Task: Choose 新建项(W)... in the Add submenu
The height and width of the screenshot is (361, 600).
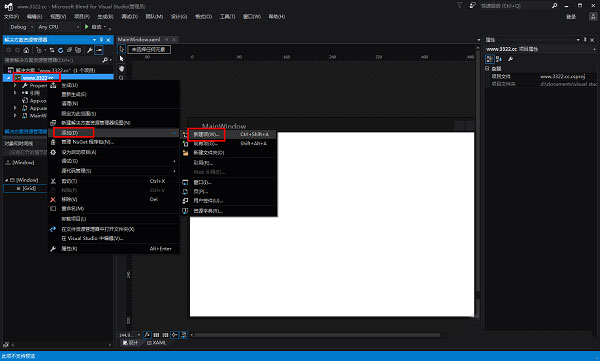Action: tap(228, 134)
